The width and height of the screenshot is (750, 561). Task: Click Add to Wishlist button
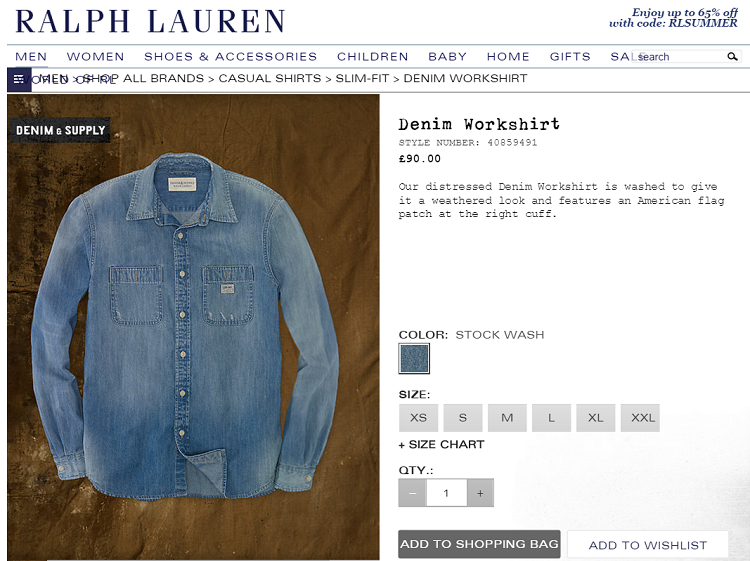[x=648, y=545]
